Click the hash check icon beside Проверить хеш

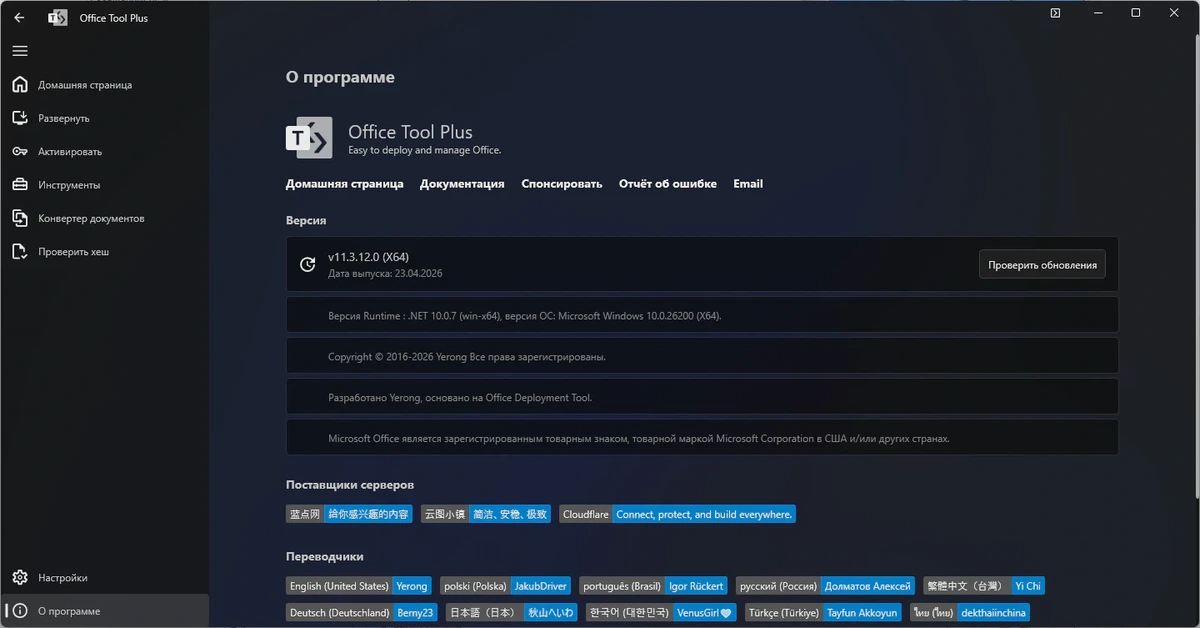(20, 252)
